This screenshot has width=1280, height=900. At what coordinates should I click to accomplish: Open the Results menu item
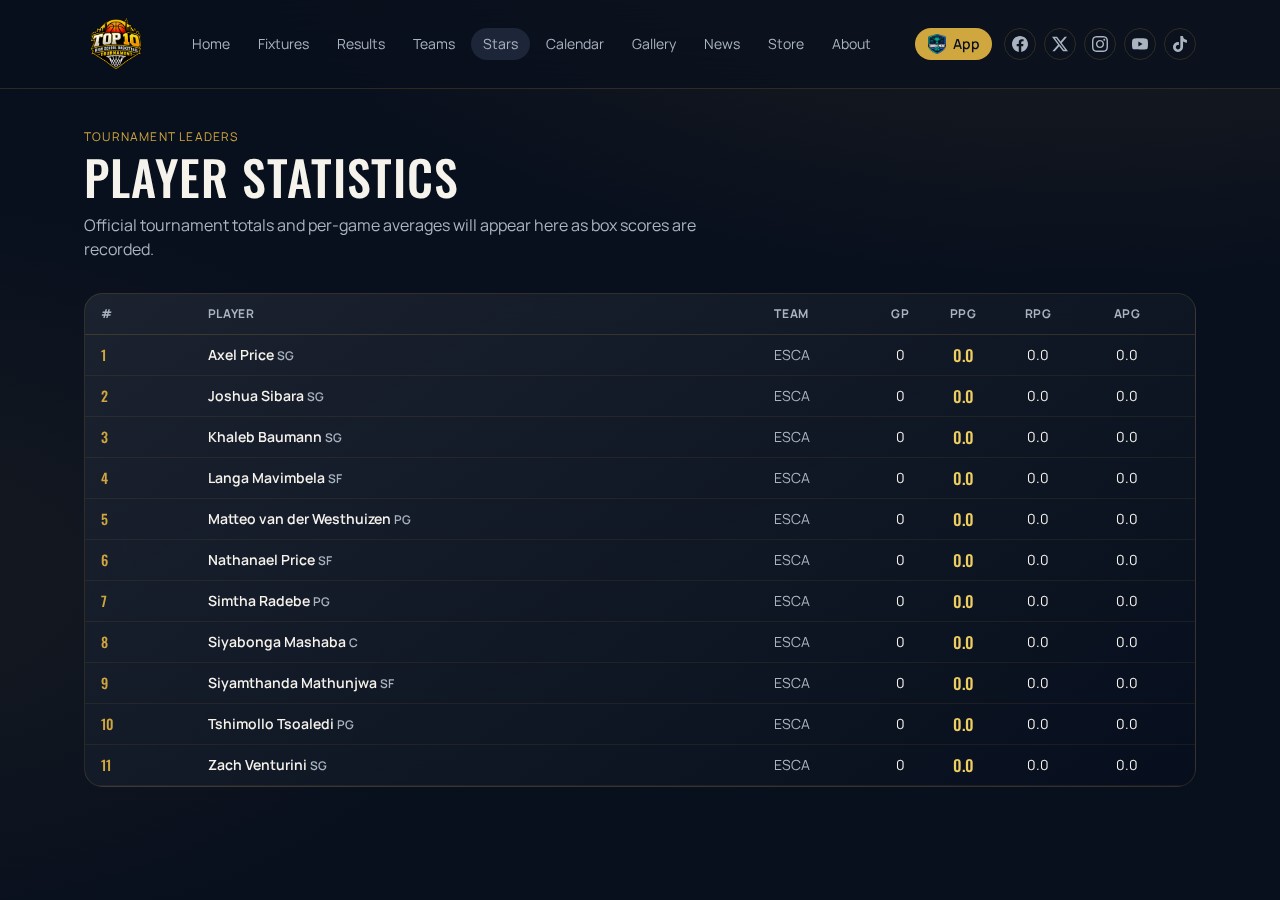pyautogui.click(x=361, y=44)
